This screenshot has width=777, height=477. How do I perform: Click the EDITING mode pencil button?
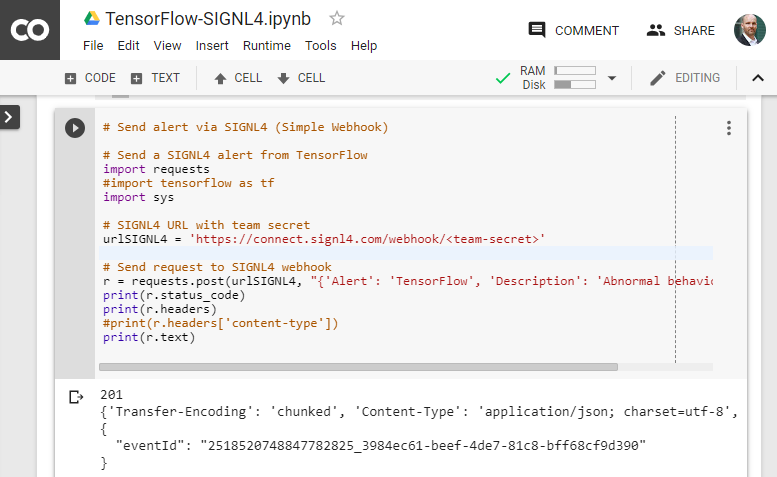coord(685,78)
